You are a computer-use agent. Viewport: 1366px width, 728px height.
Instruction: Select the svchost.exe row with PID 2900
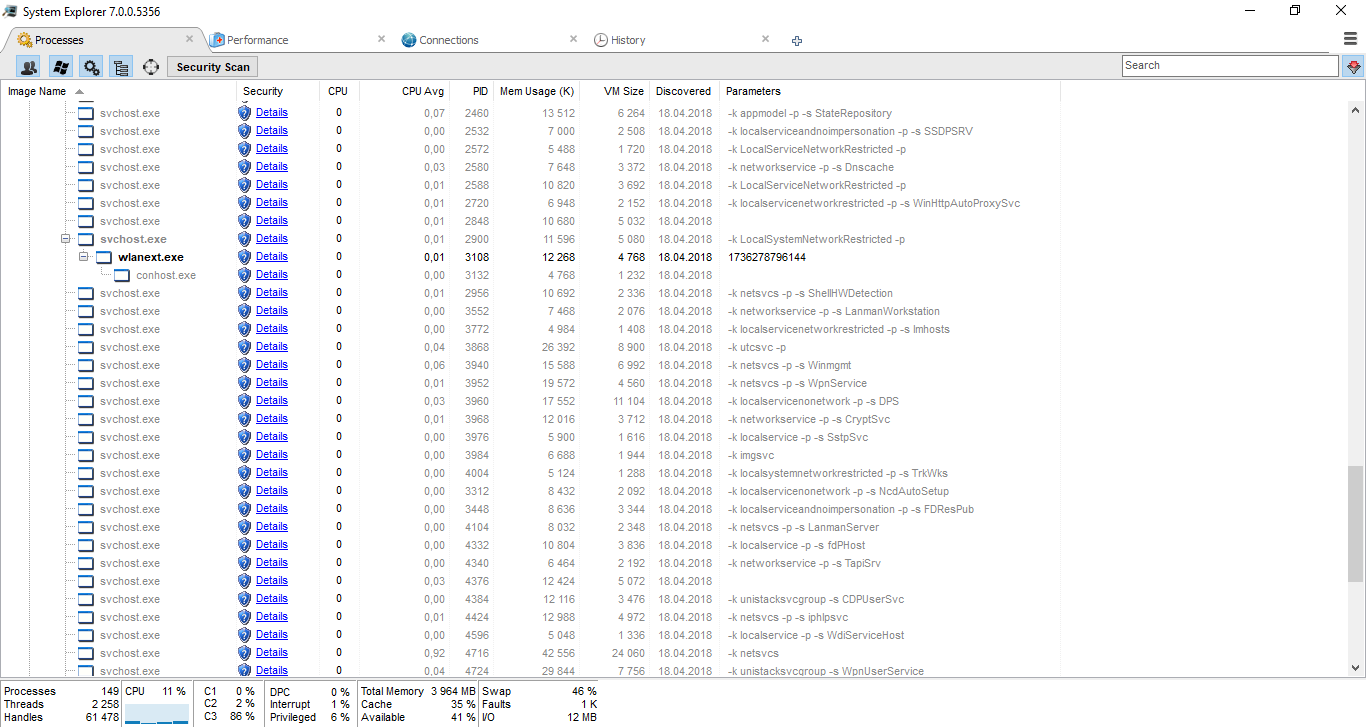tap(530, 239)
